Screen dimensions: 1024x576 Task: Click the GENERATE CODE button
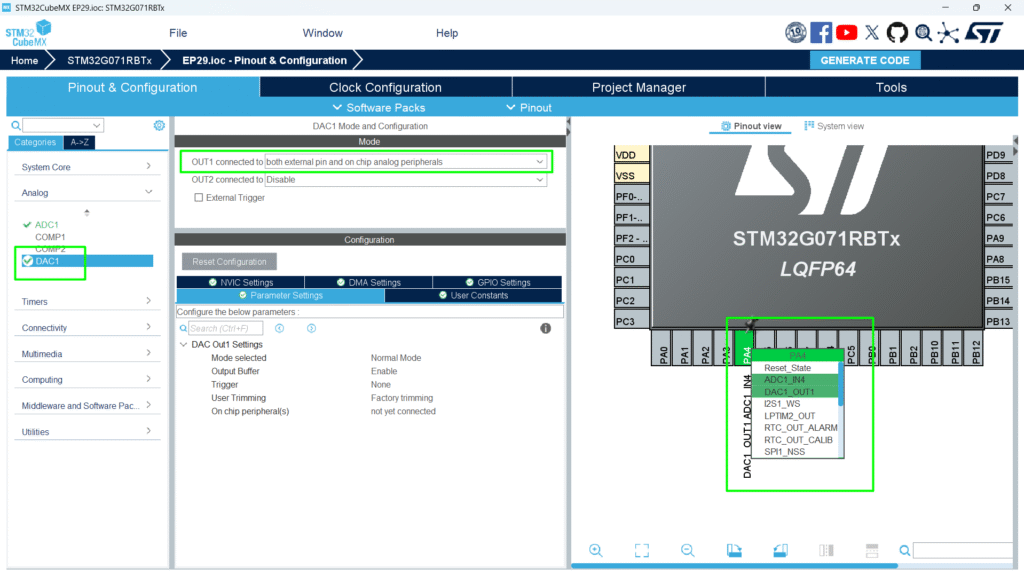tap(864, 60)
